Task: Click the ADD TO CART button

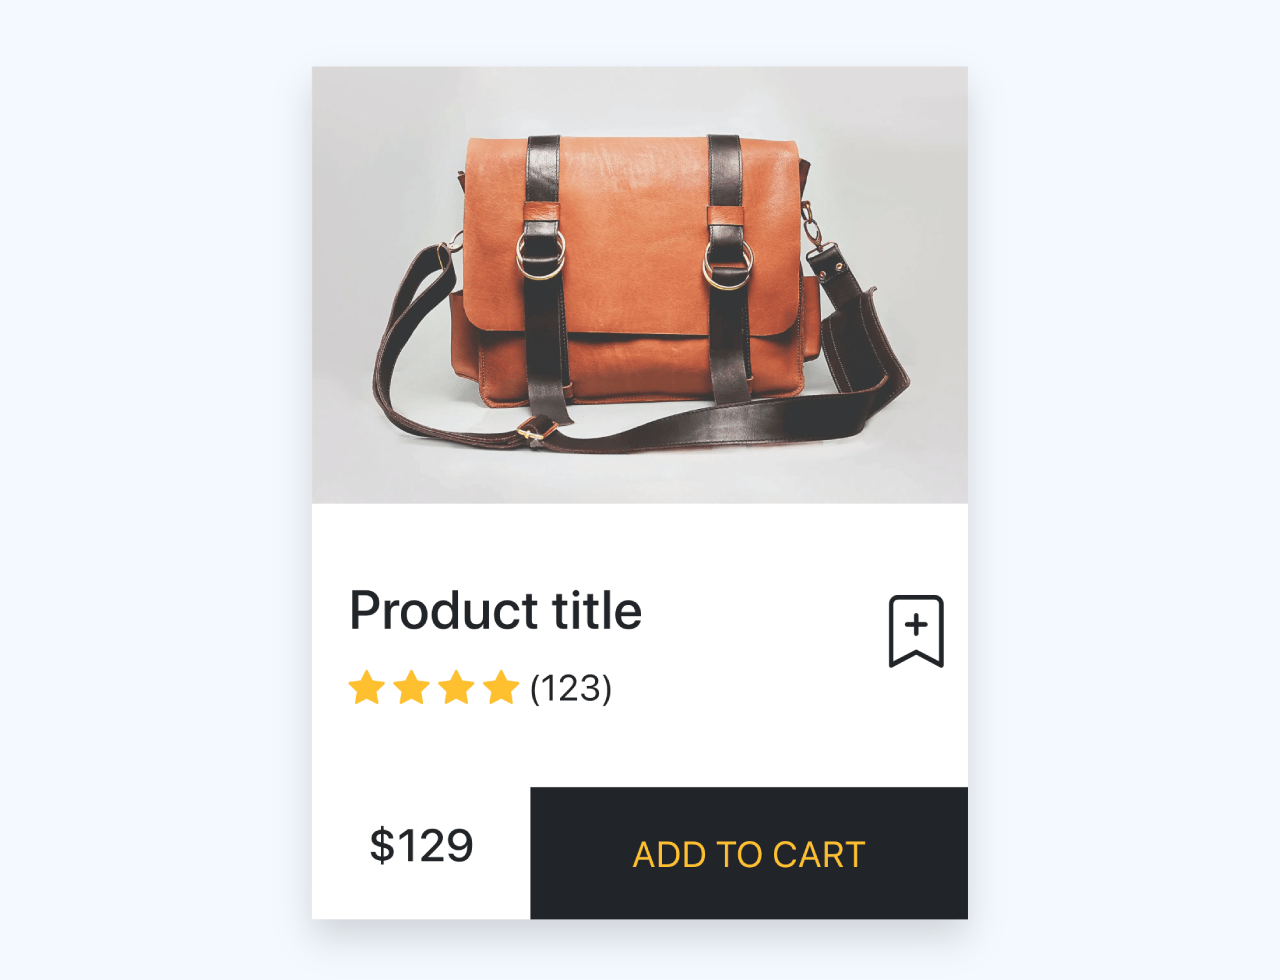Action: 747,853
